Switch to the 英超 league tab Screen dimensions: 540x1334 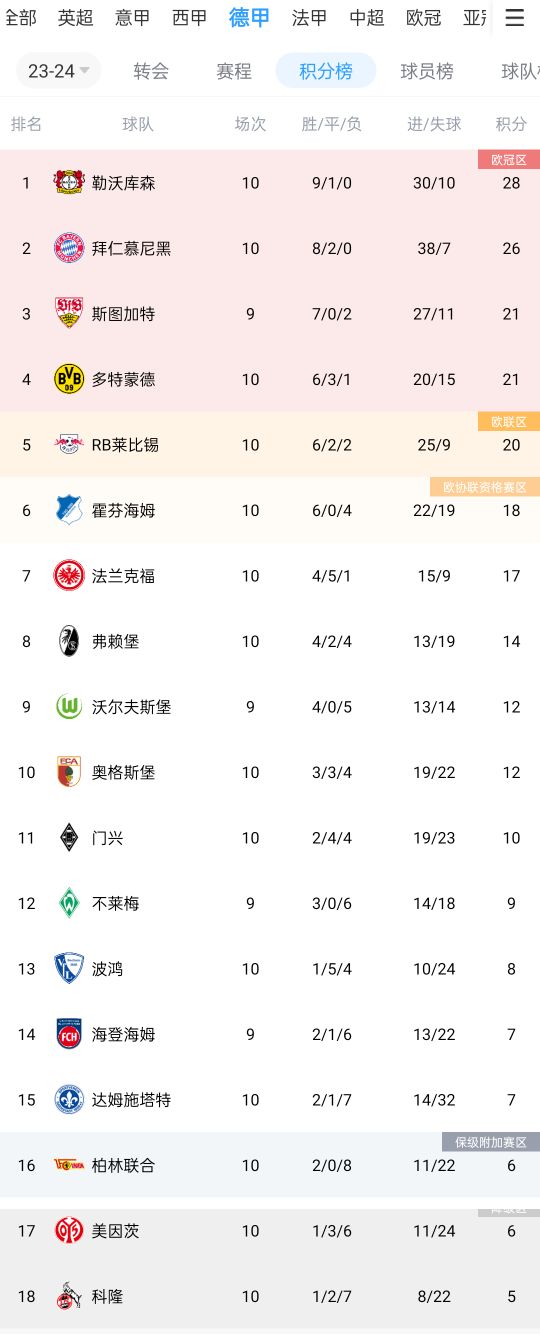[x=76, y=17]
